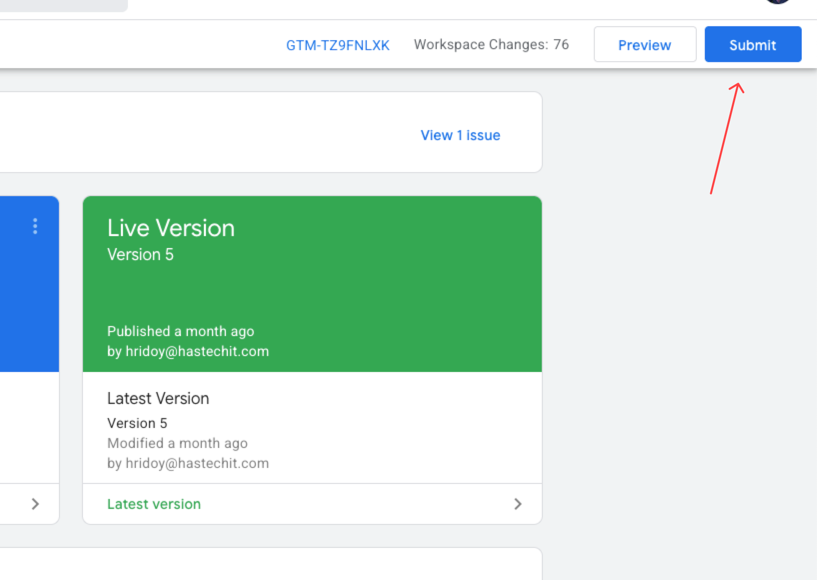817x580 pixels.
Task: Expand the Latest version details with its chevron
Action: [517, 504]
